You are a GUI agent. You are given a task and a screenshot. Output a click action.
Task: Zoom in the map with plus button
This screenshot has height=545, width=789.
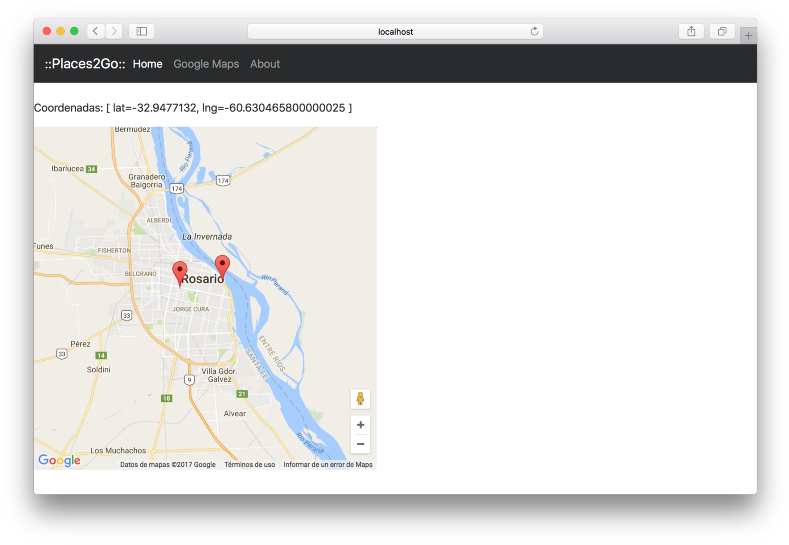click(x=360, y=425)
